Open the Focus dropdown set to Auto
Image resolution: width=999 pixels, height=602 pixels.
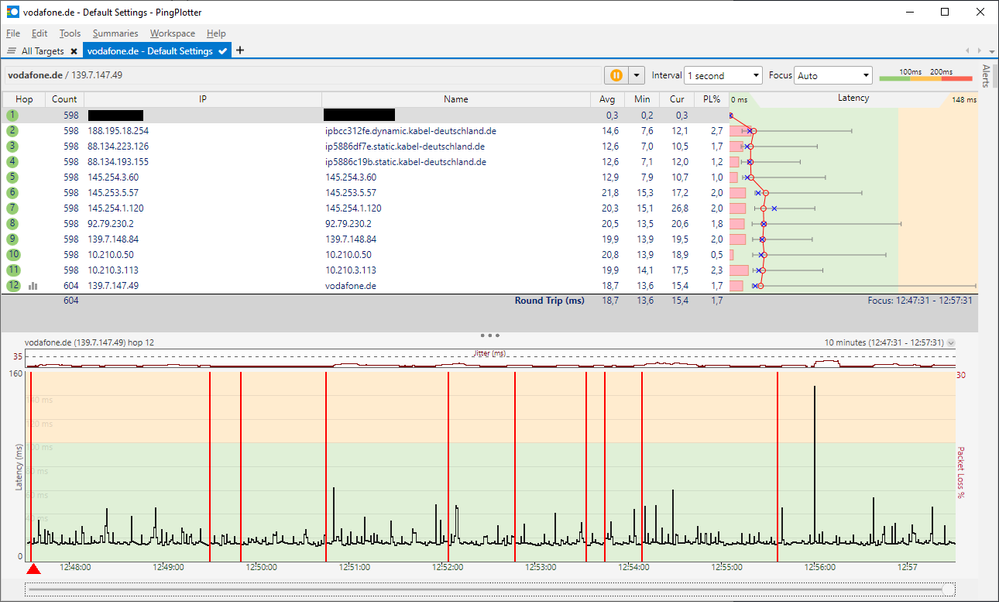coord(832,75)
